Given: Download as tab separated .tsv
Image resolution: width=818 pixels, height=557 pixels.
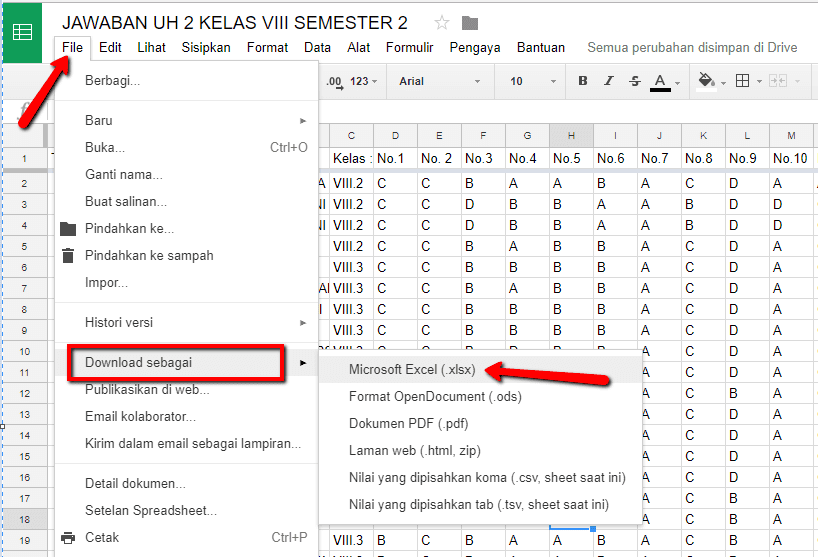Looking at the screenshot, I should (x=480, y=505).
